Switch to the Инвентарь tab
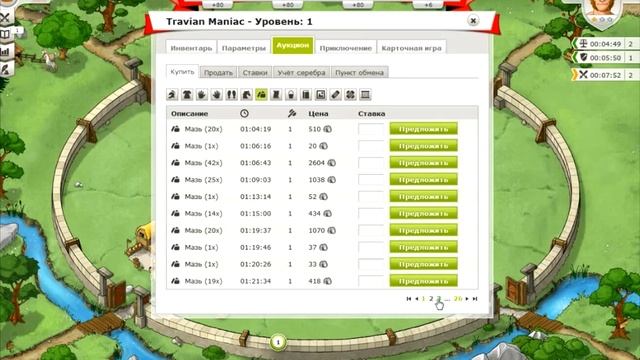 coord(191,48)
